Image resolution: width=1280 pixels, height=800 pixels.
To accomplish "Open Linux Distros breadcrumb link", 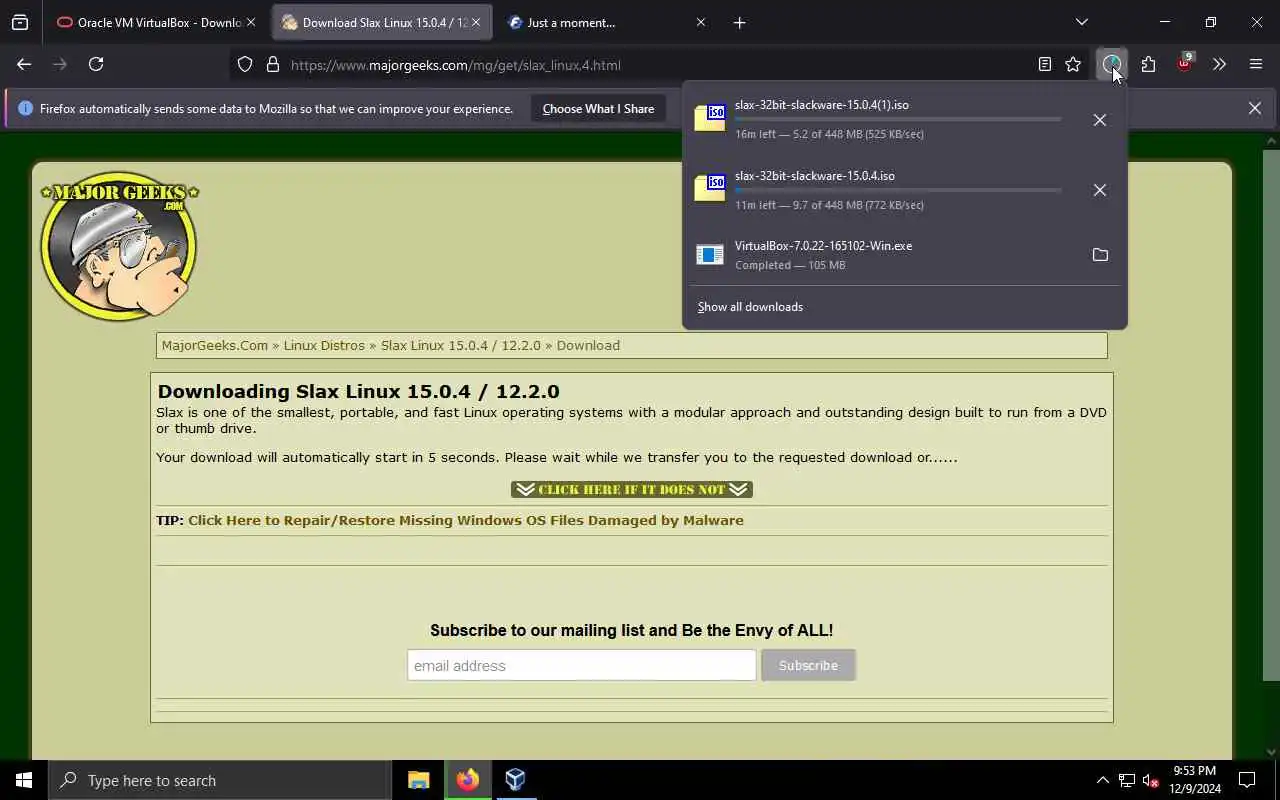I will (x=324, y=345).
